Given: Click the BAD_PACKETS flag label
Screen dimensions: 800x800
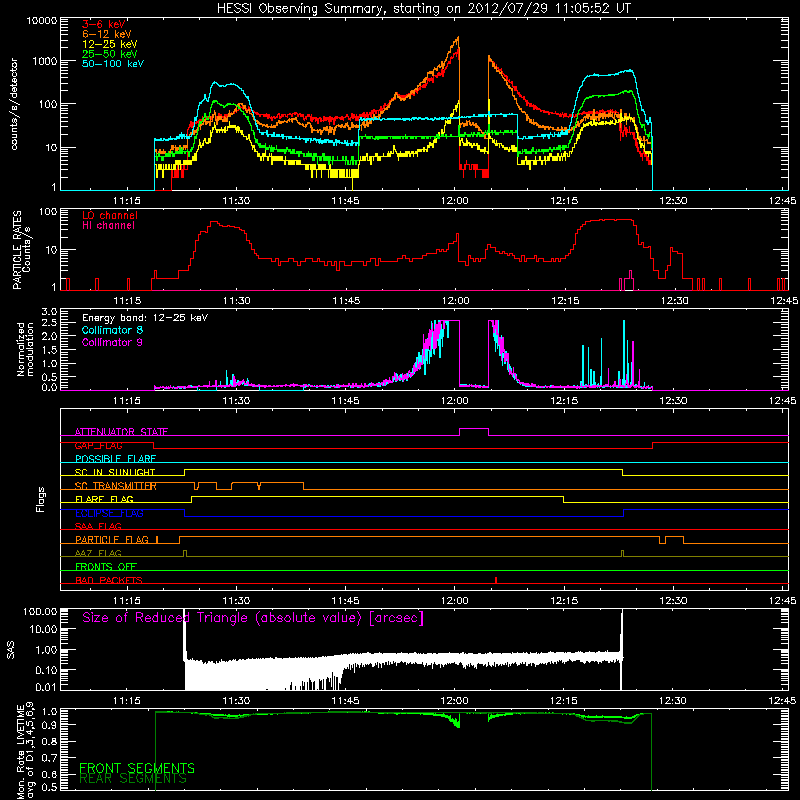Looking at the screenshot, I should [109, 580].
